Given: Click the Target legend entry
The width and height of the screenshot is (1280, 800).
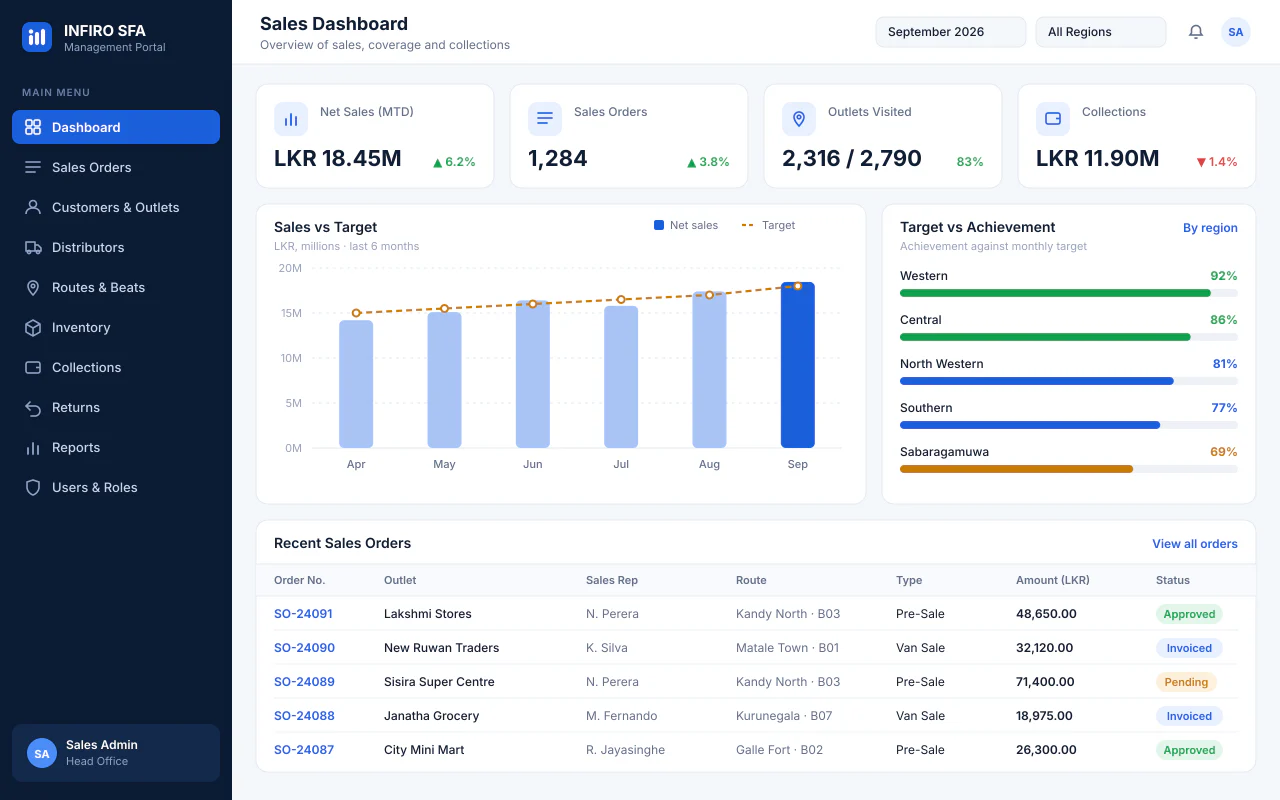Looking at the screenshot, I should click(x=768, y=225).
